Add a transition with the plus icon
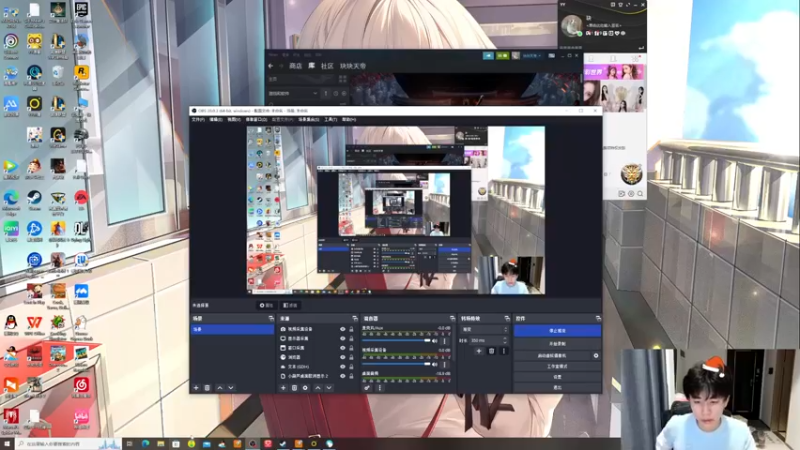 tap(479, 351)
